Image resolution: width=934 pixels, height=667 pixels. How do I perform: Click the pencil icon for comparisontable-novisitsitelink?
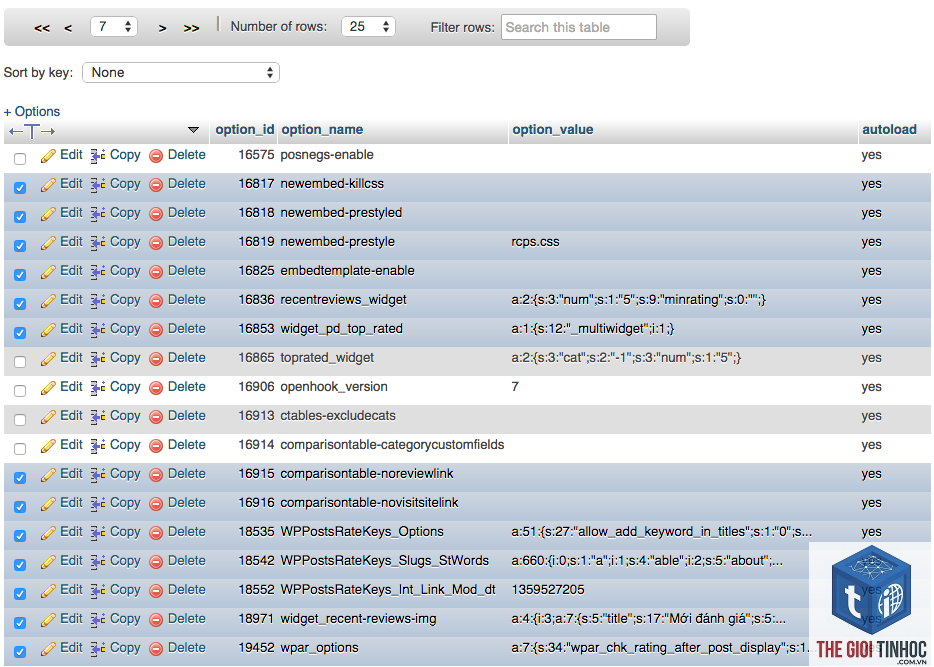pos(48,504)
